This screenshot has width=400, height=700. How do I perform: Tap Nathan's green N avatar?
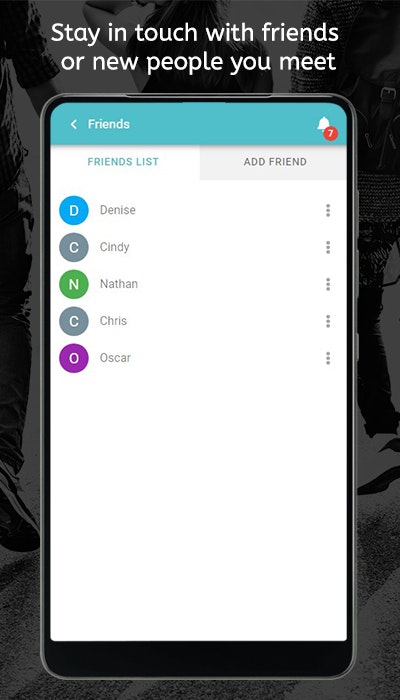74,284
